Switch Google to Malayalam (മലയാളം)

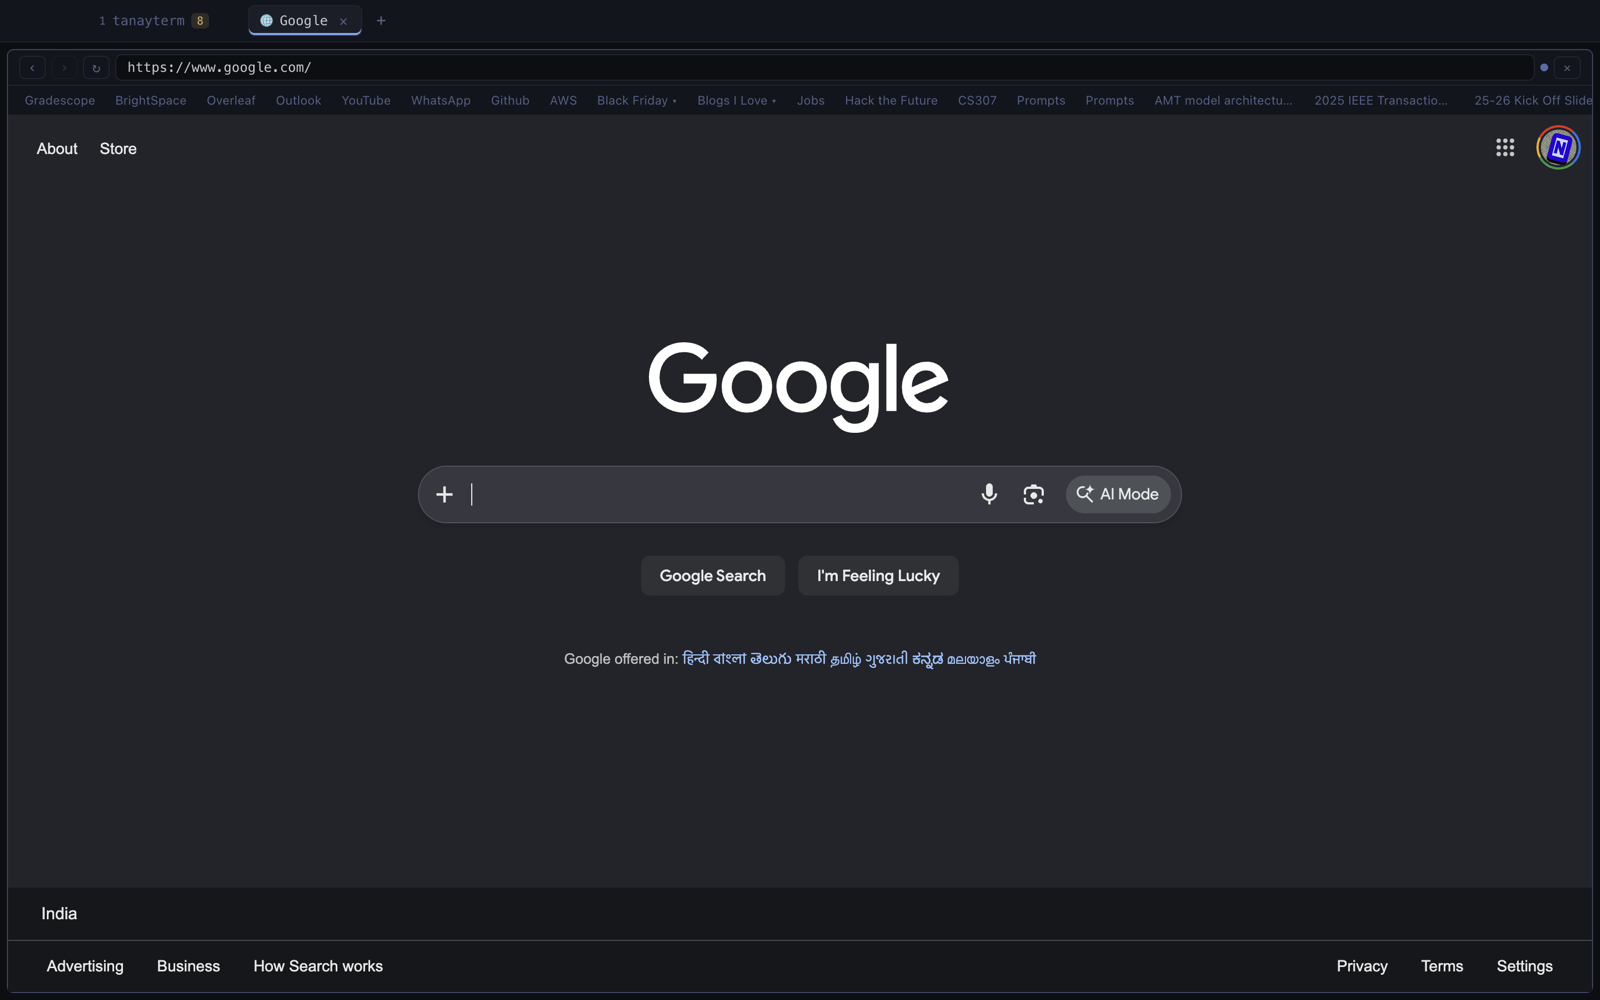point(973,659)
